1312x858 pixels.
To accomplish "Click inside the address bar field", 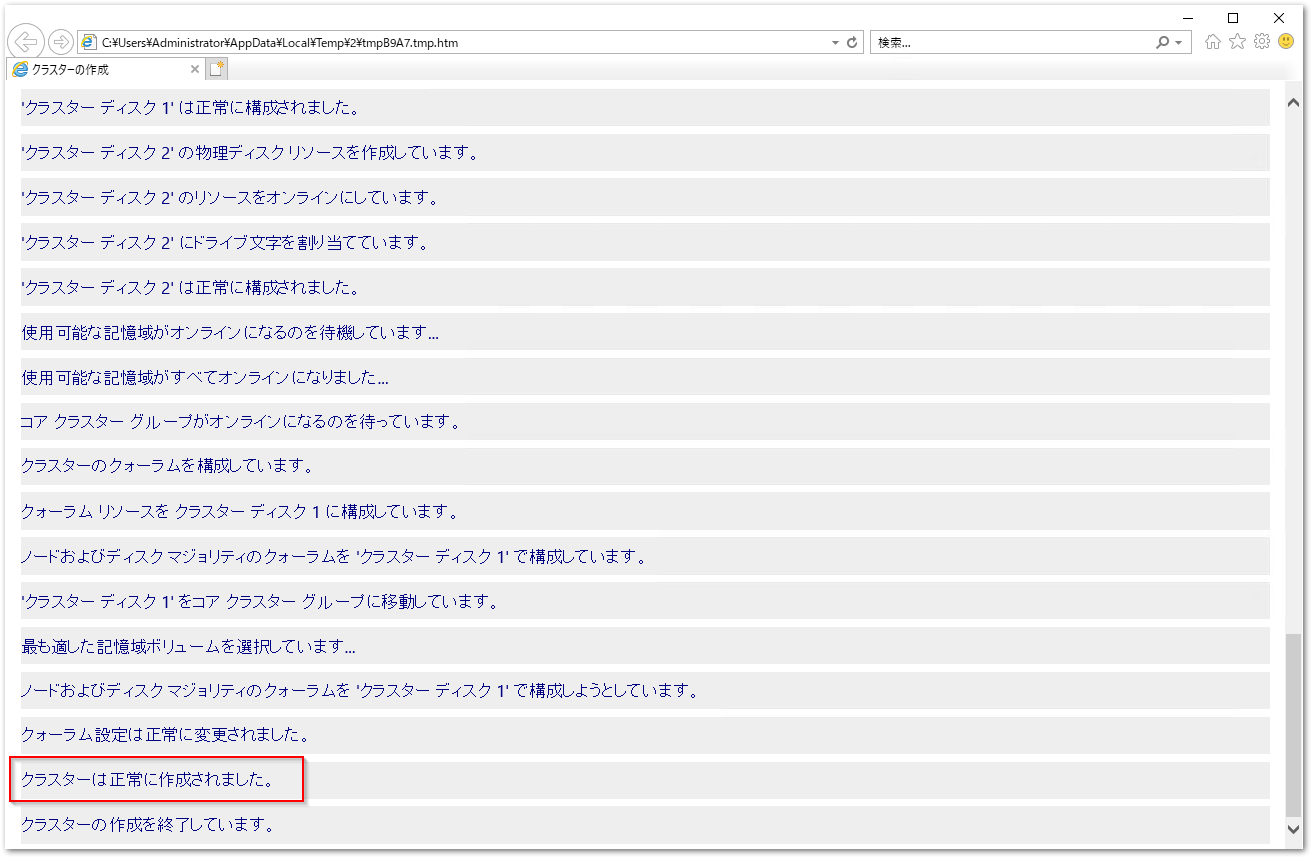I will tap(400, 41).
